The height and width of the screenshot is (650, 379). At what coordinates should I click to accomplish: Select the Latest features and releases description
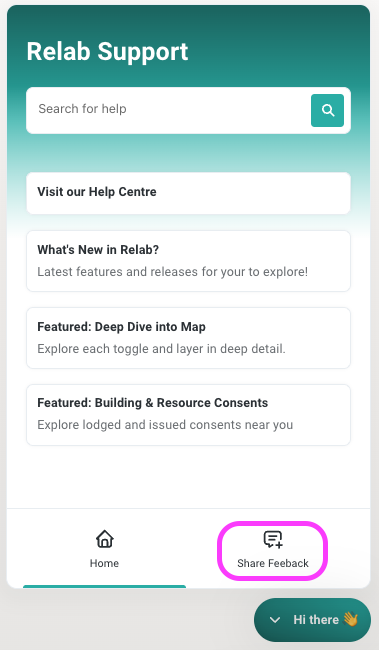[172, 272]
